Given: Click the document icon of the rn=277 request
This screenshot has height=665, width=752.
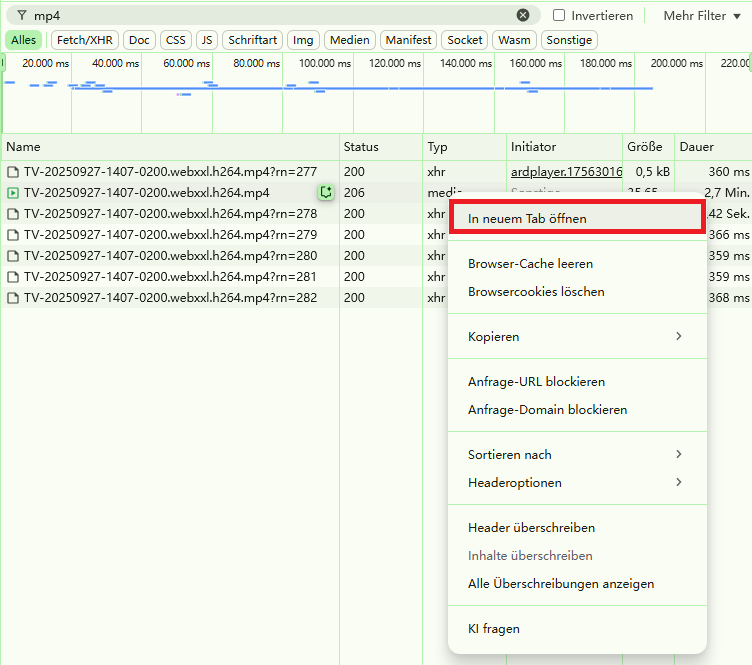Looking at the screenshot, I should click(13, 172).
